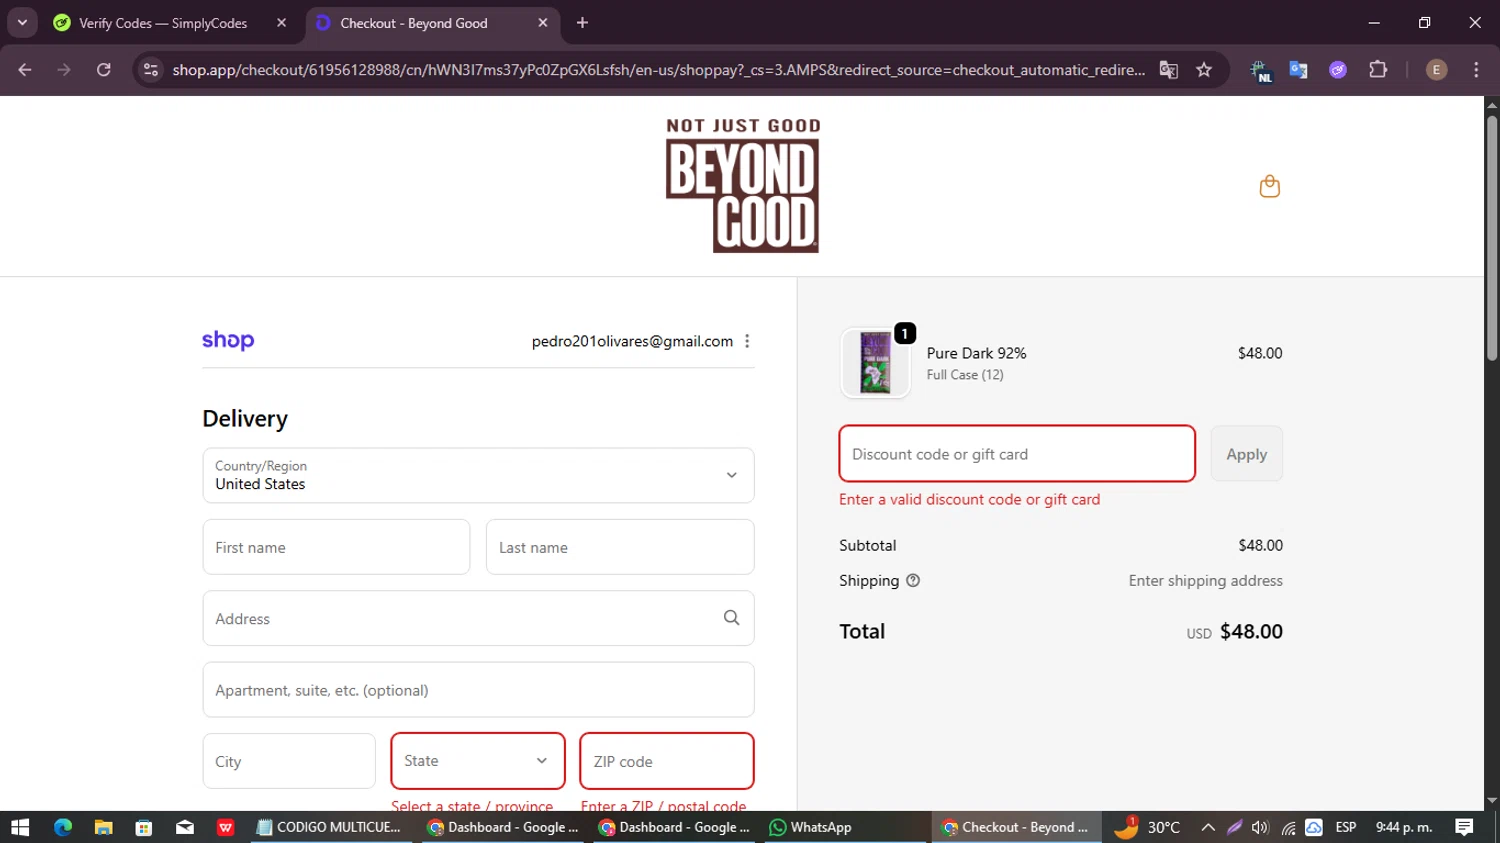This screenshot has width=1500, height=843.
Task: Select the Checkout - Beyond Good tab
Action: tap(414, 23)
